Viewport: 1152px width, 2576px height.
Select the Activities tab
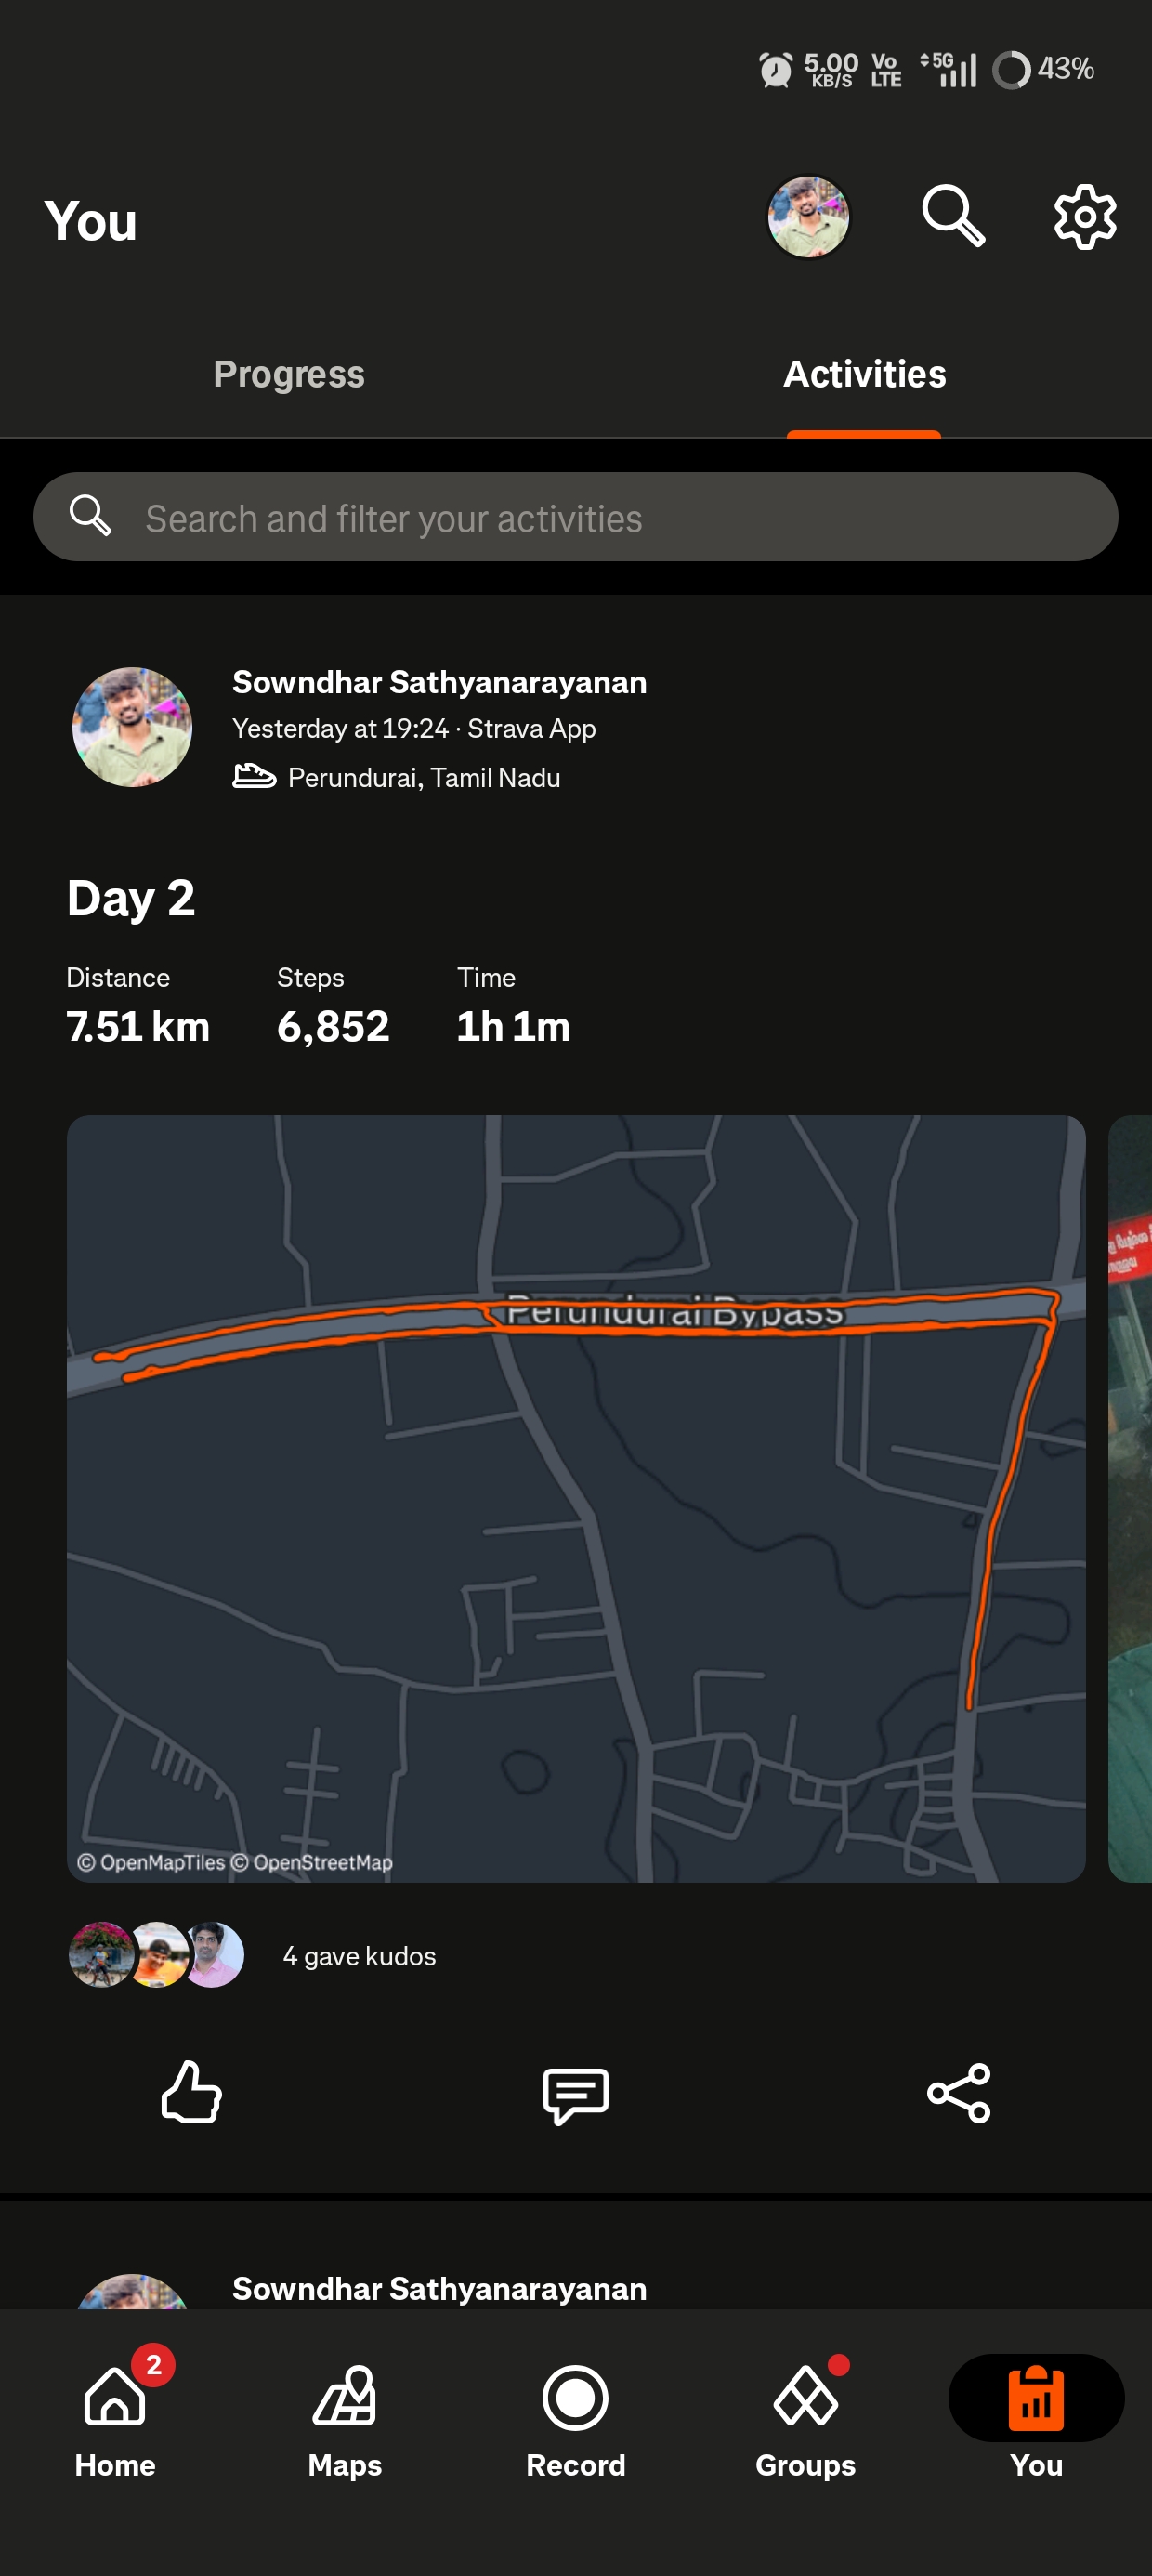pos(864,374)
